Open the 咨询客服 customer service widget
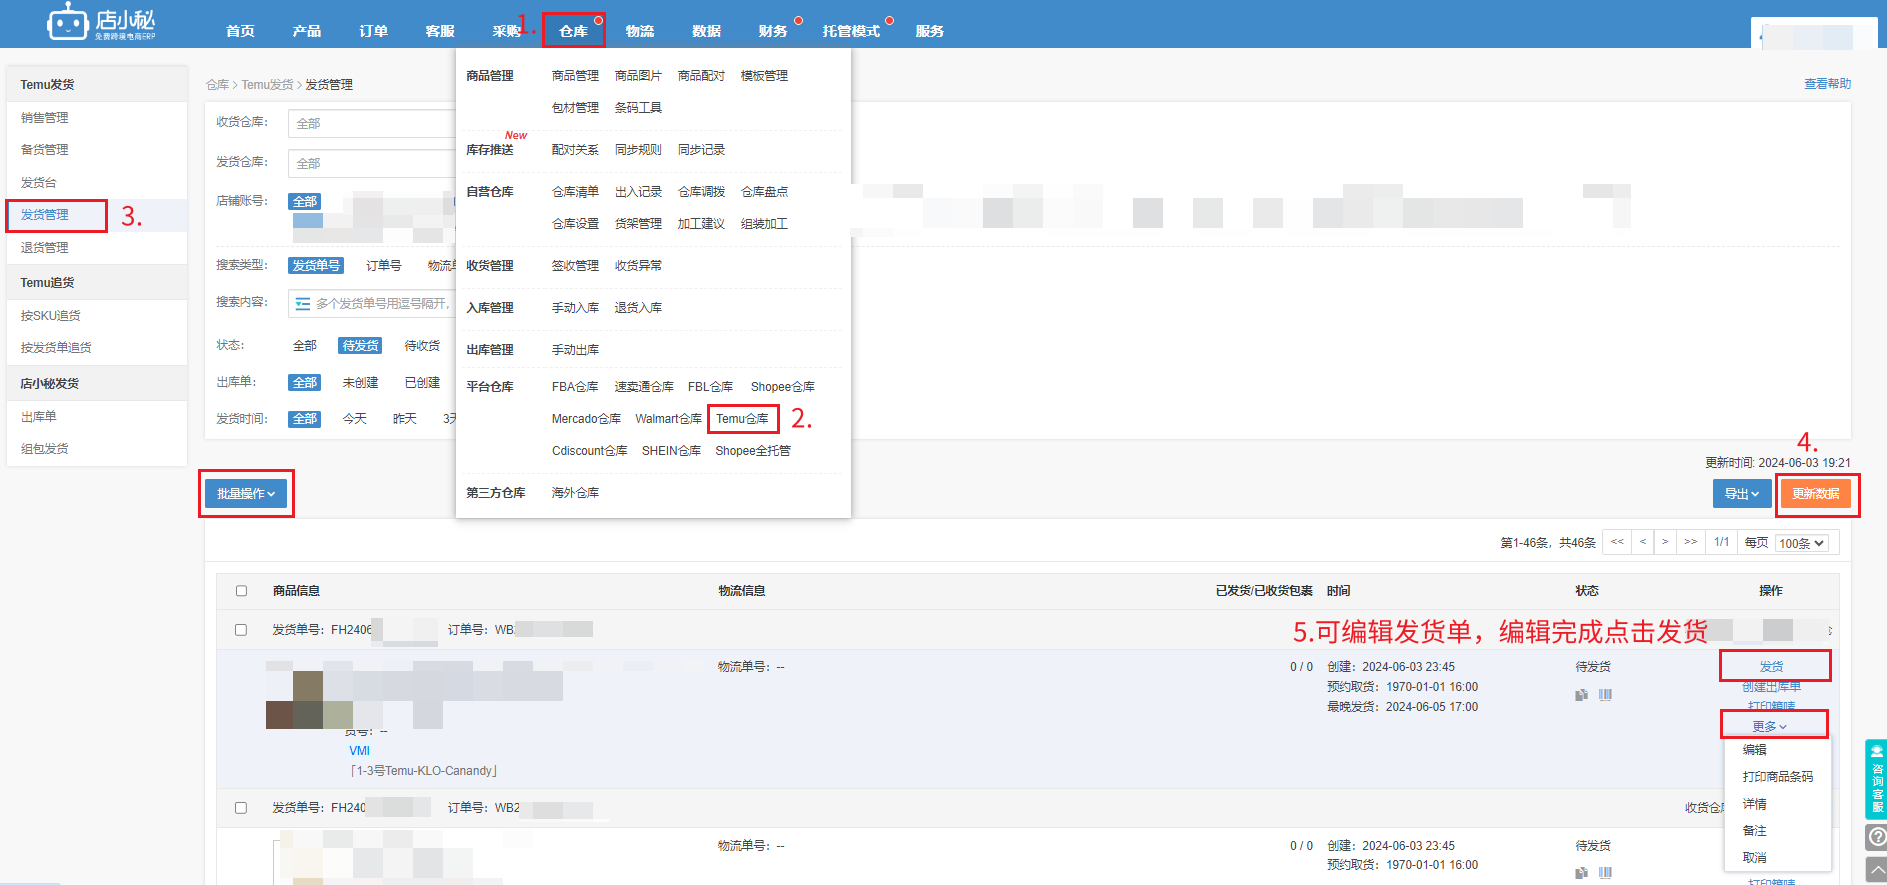The height and width of the screenshot is (885, 1887). pos(1876,779)
